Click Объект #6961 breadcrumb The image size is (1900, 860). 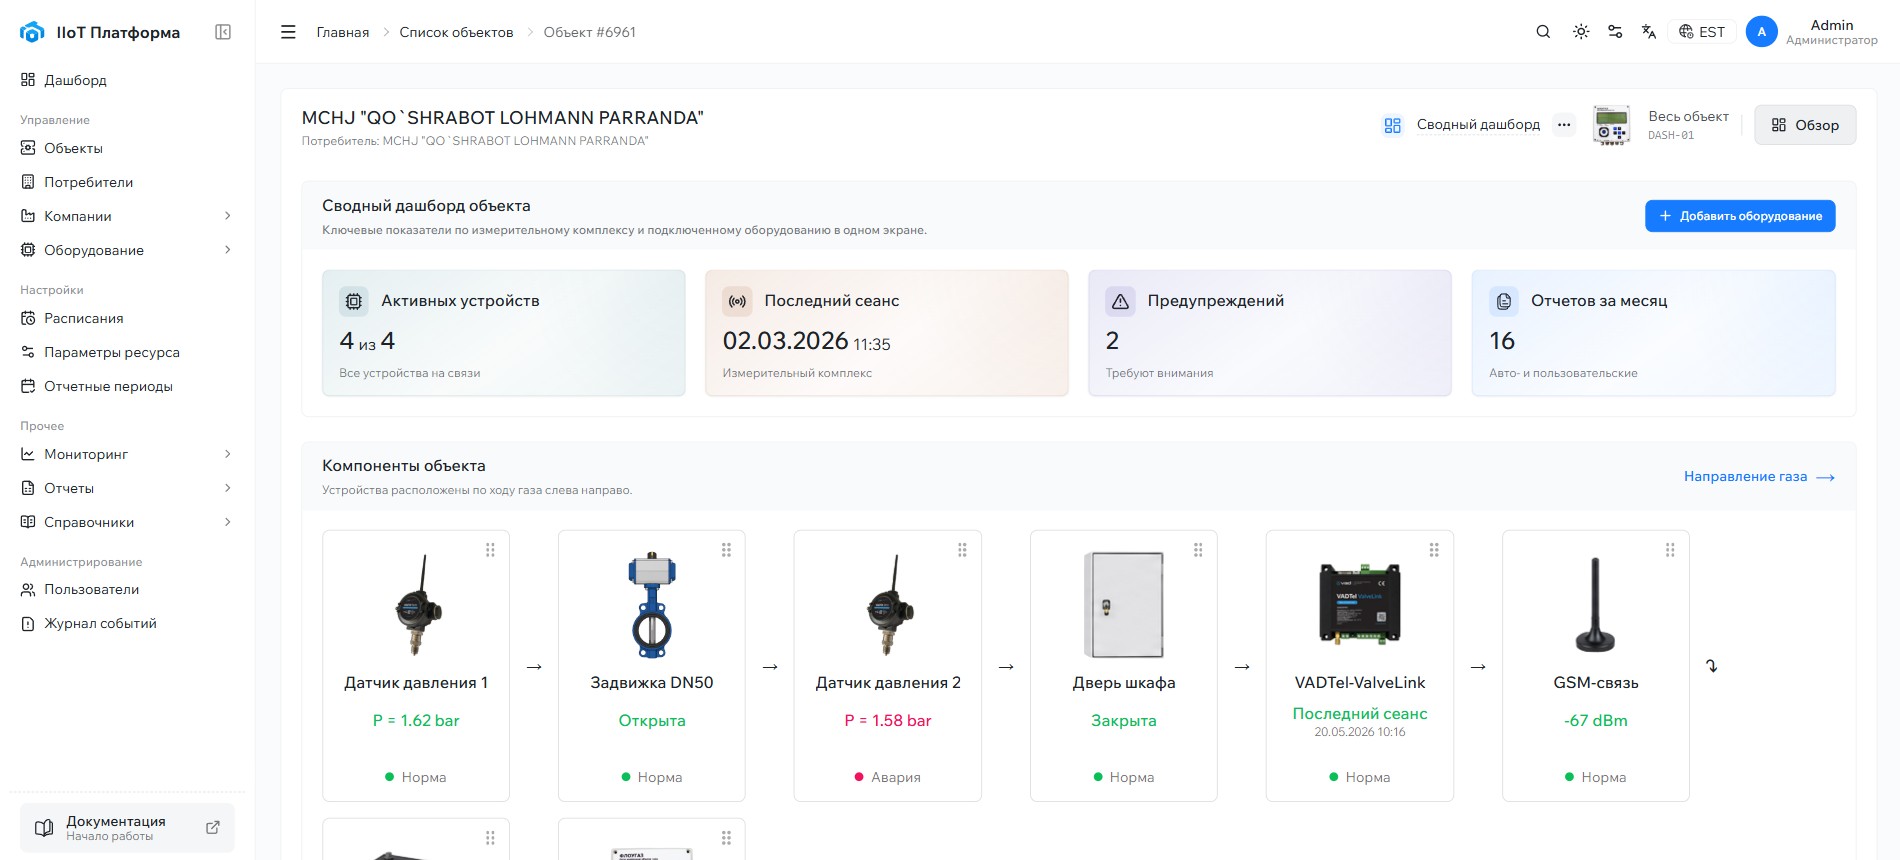pyautogui.click(x=590, y=32)
